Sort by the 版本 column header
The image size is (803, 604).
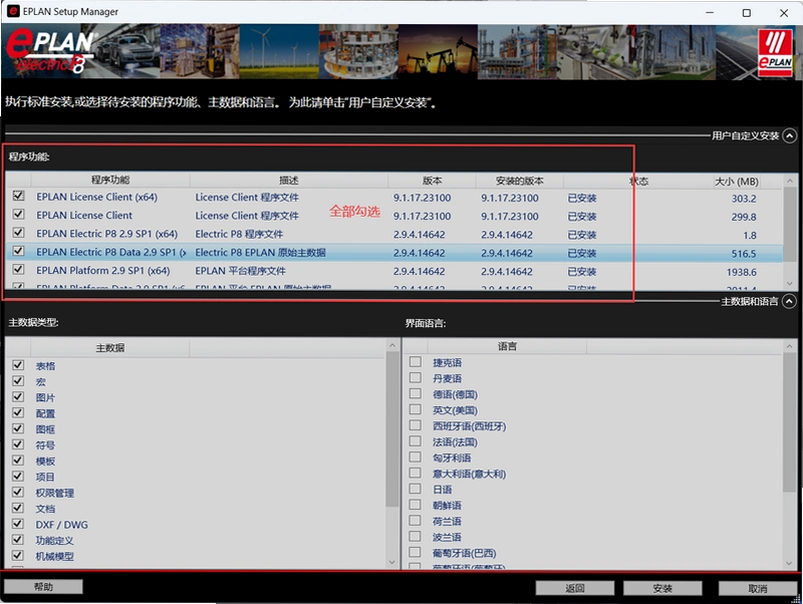pyautogui.click(x=432, y=181)
